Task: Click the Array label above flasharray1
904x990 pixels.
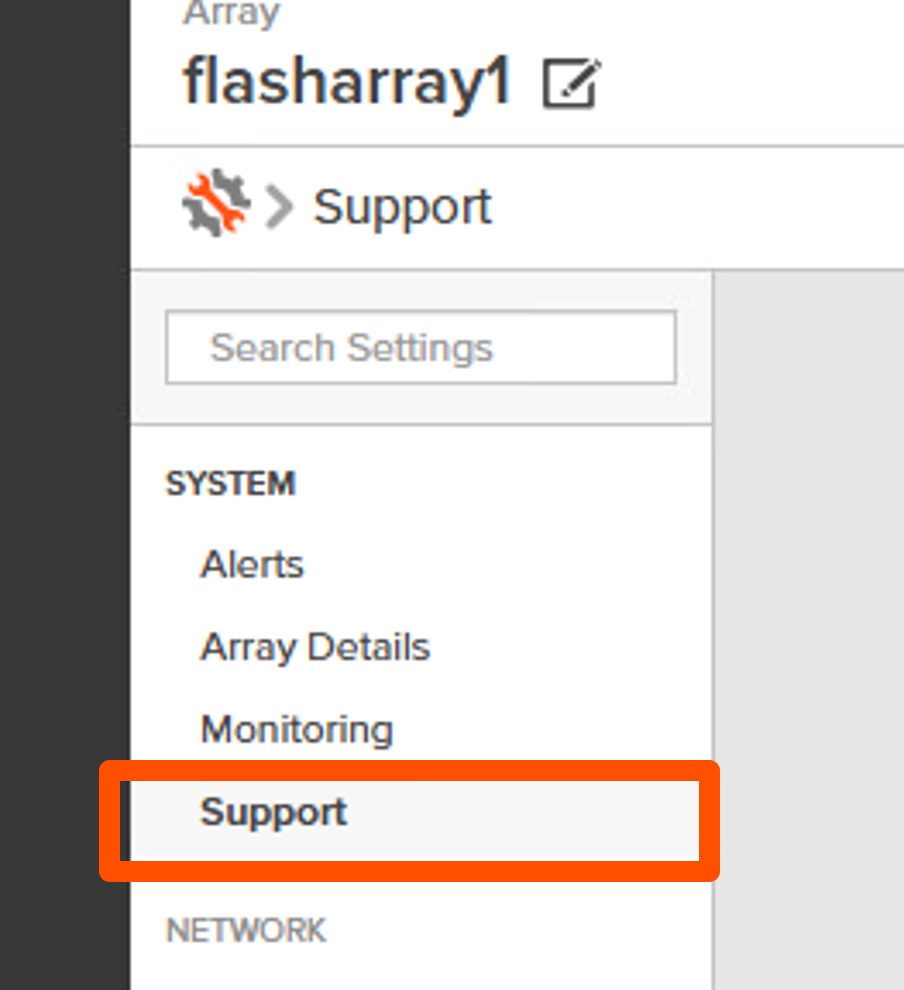Action: (231, 14)
